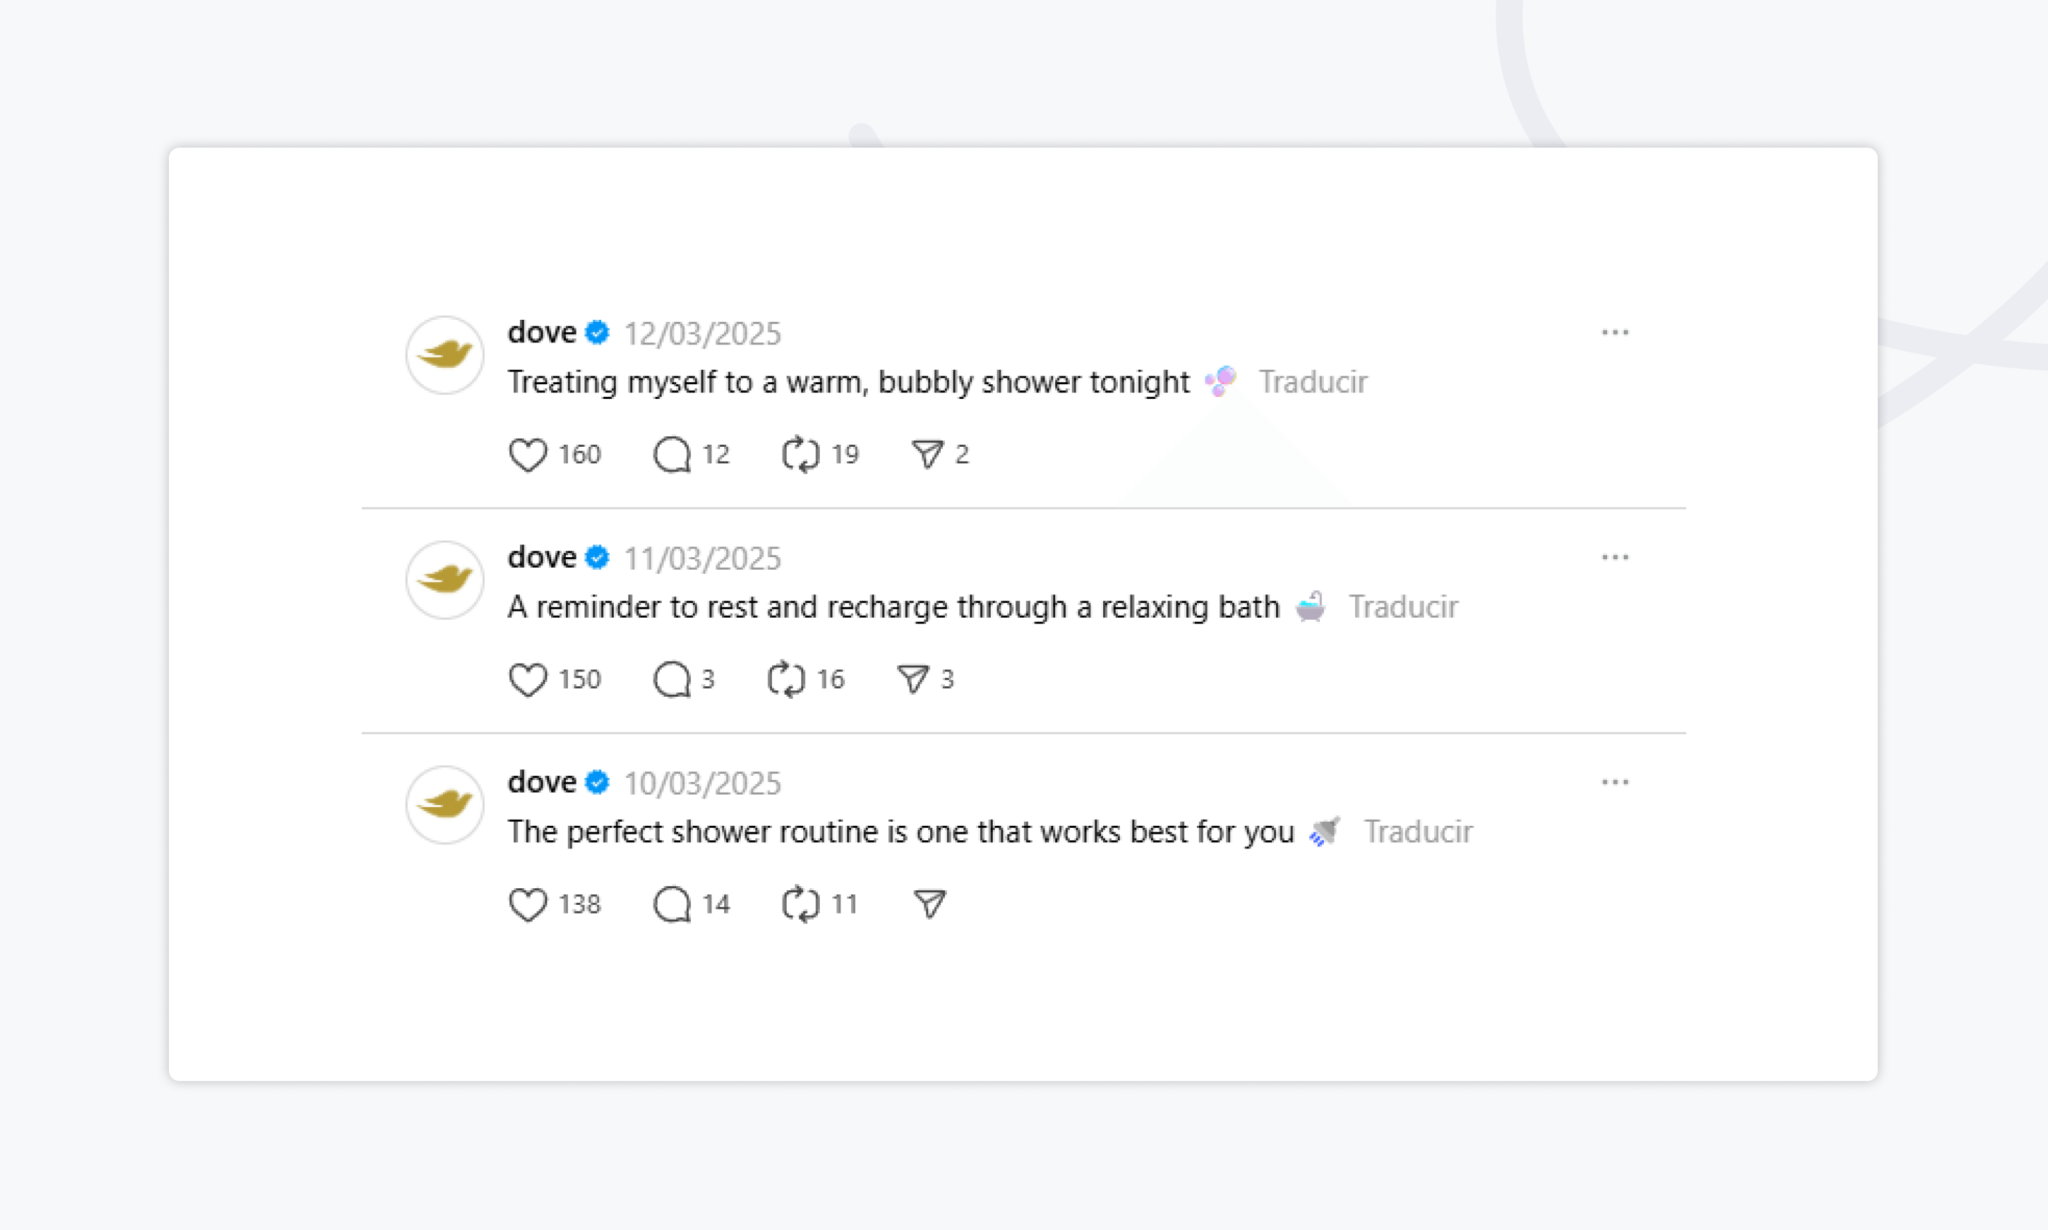Open the dove username on 11/03/2025 post

point(542,557)
